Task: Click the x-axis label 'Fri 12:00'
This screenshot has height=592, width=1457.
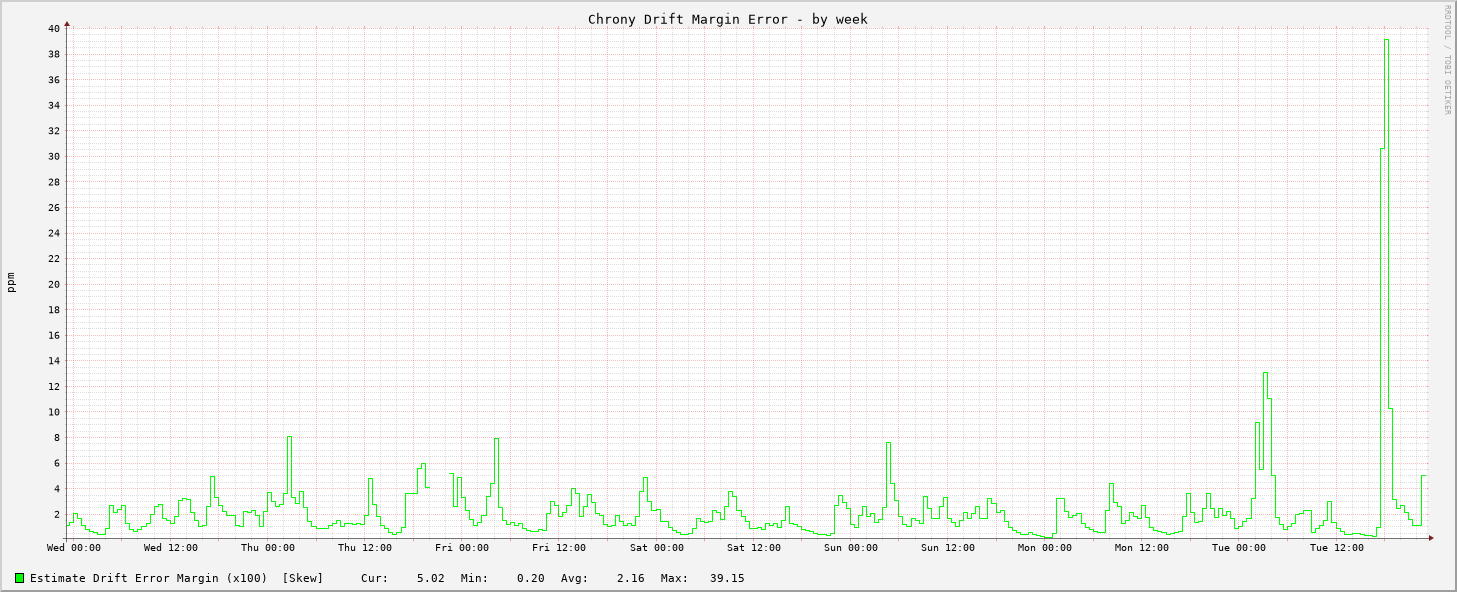Action: point(558,547)
